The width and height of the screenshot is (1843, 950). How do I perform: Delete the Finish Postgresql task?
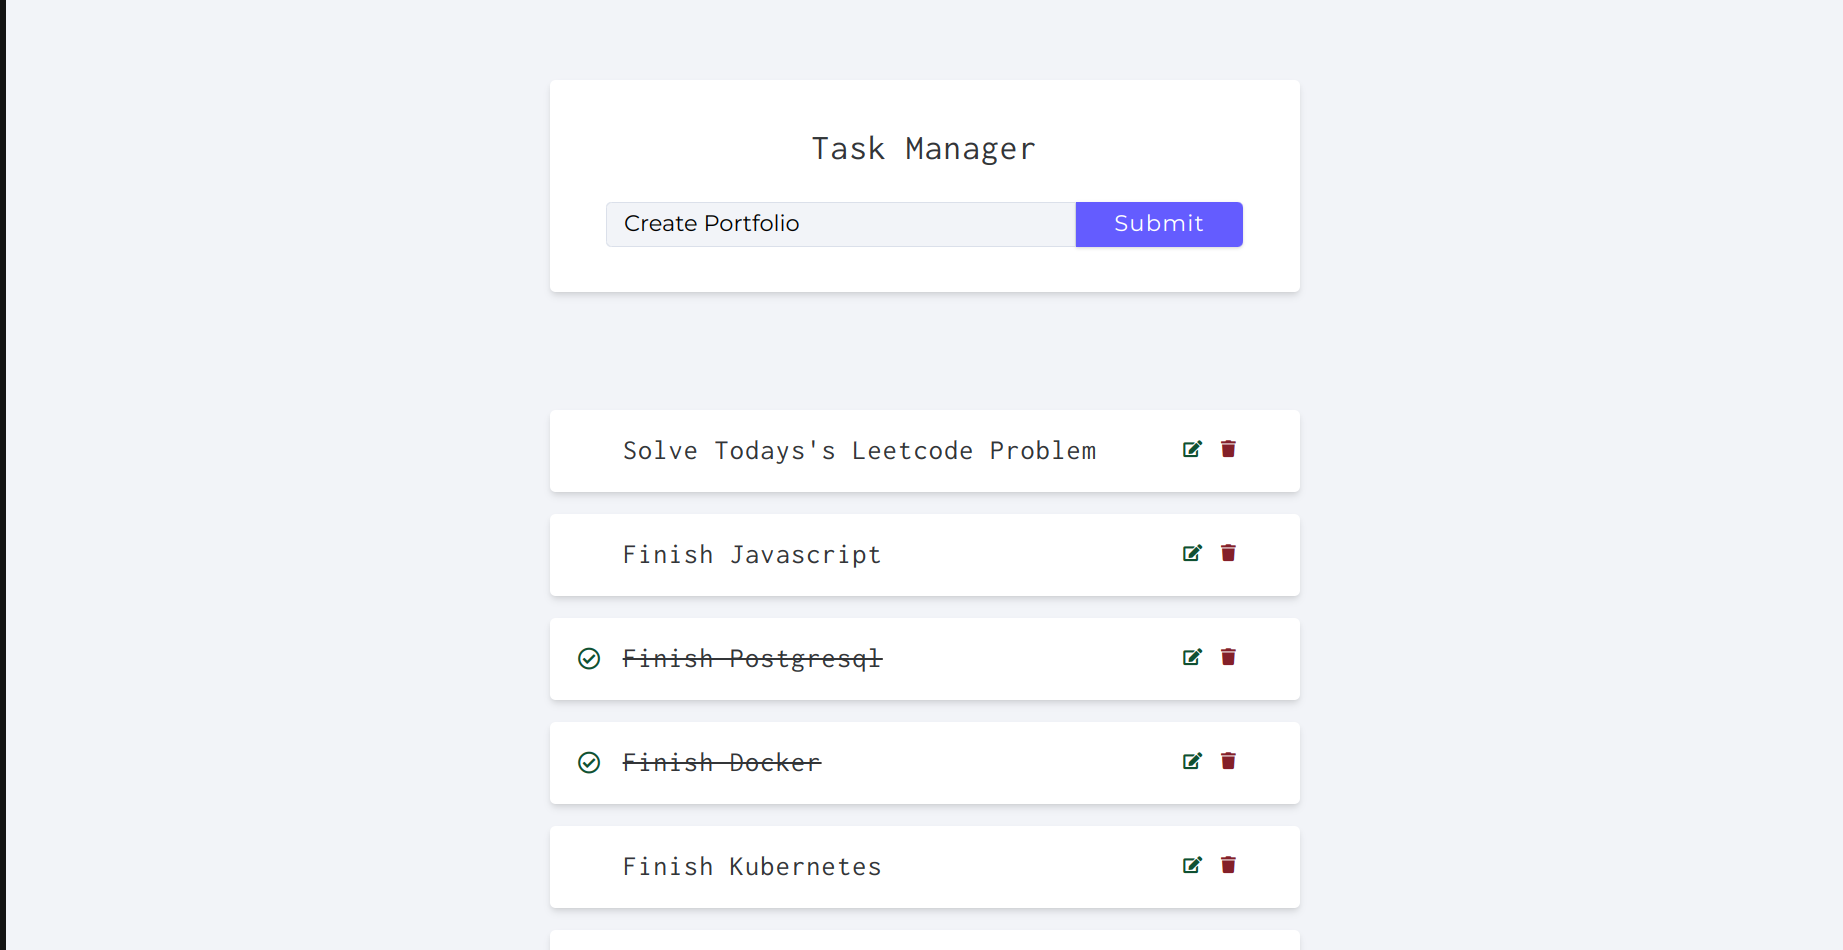[x=1228, y=657]
